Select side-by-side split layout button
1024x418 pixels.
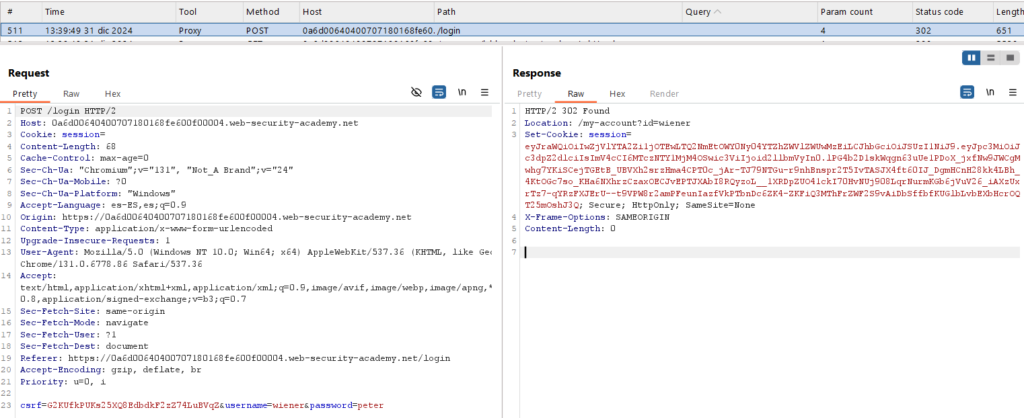coord(972,57)
